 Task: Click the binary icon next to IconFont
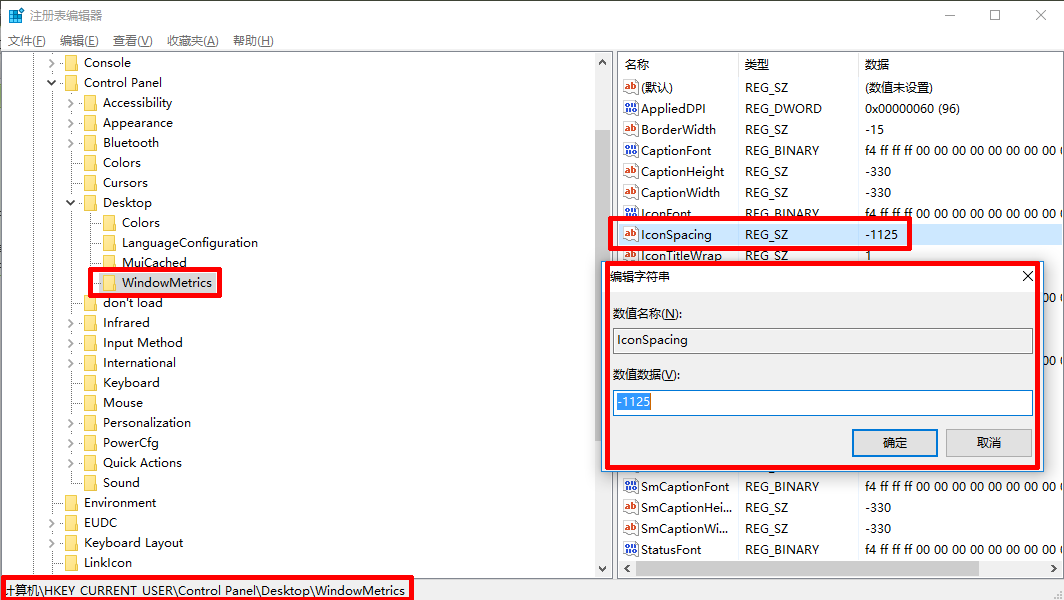coord(631,213)
